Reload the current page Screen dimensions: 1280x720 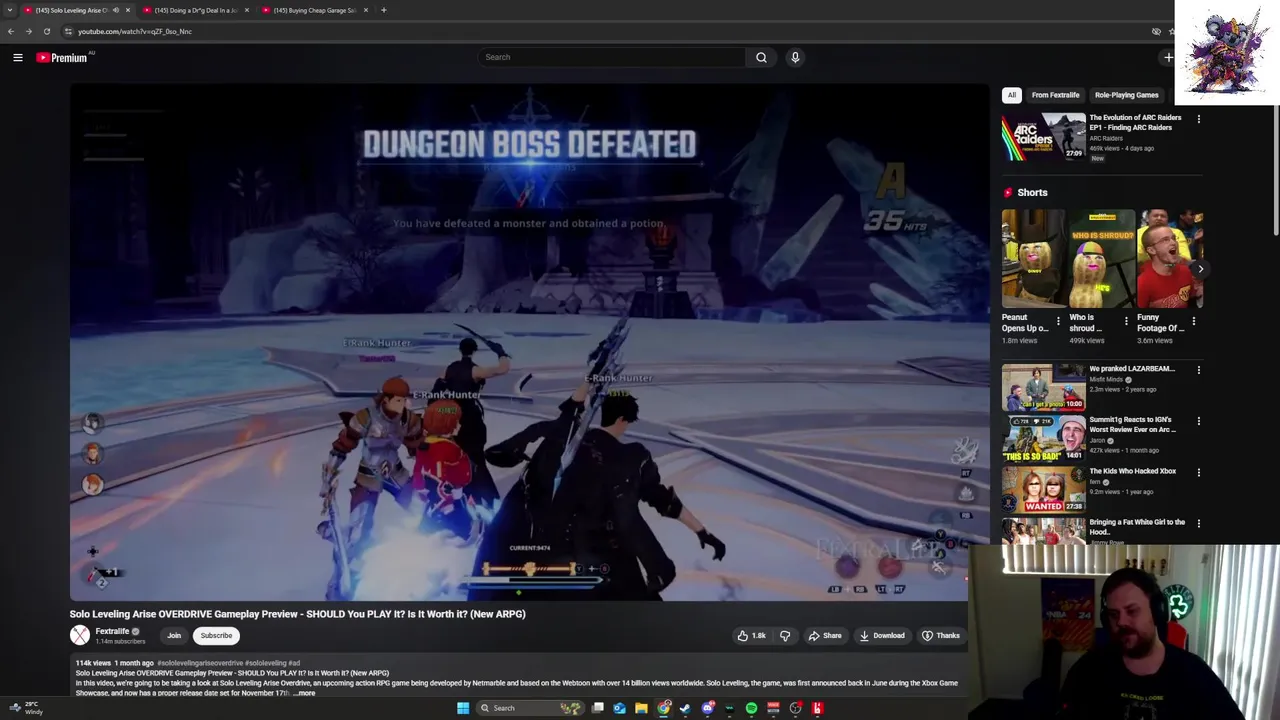[46, 31]
